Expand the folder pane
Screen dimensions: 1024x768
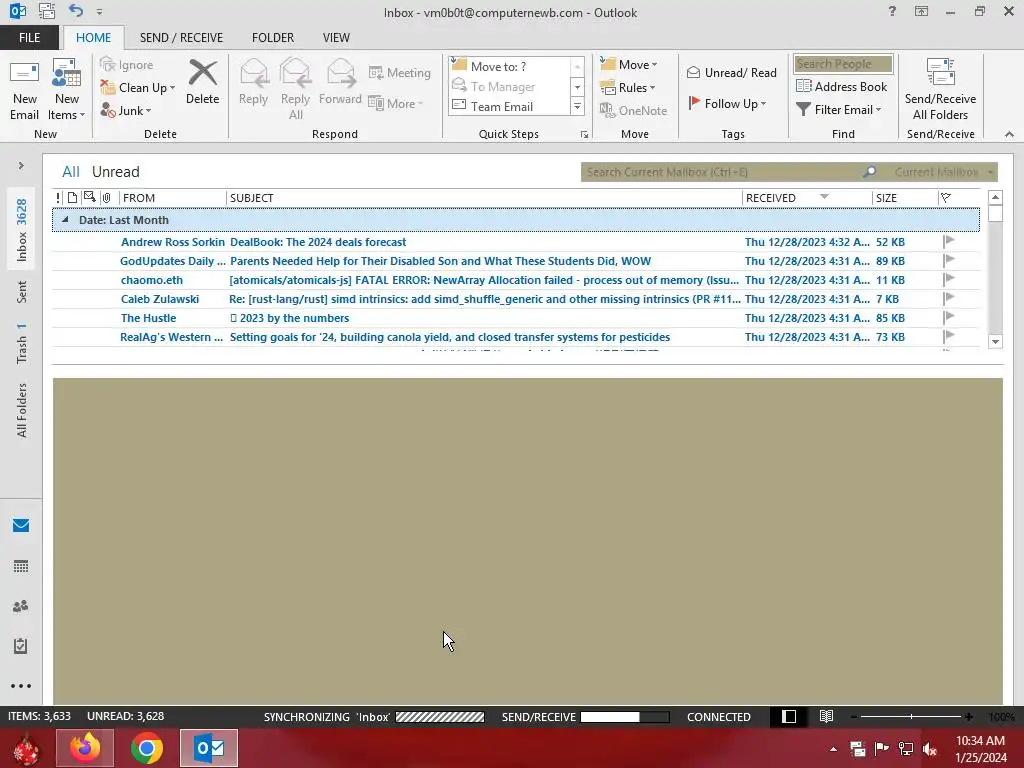click(21, 166)
